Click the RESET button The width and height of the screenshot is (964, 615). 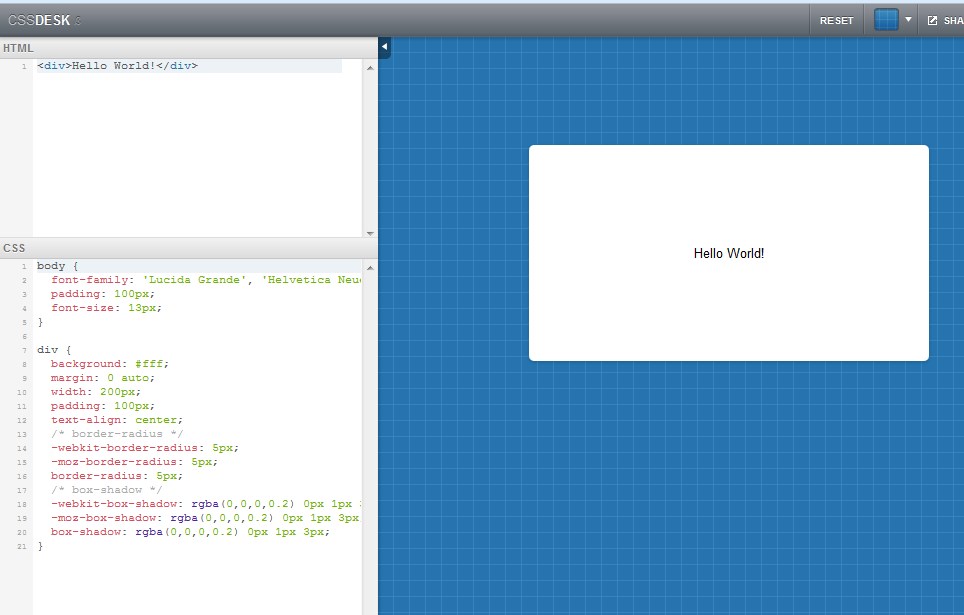coord(836,20)
